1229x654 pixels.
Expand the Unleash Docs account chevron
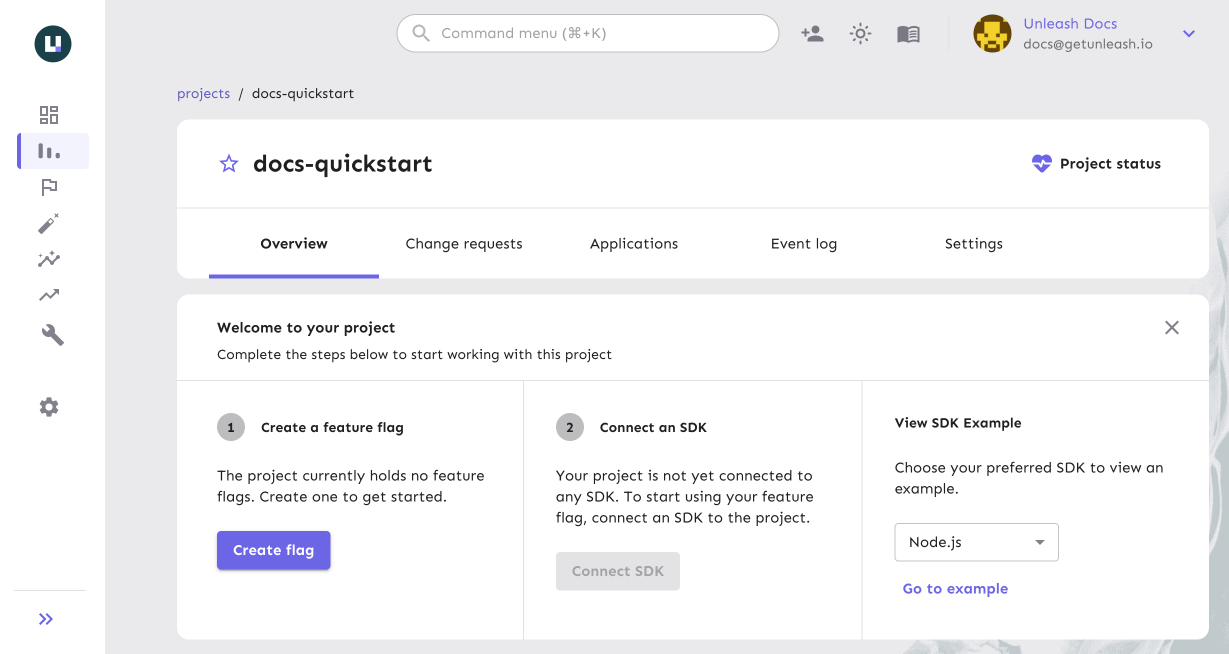1189,33
